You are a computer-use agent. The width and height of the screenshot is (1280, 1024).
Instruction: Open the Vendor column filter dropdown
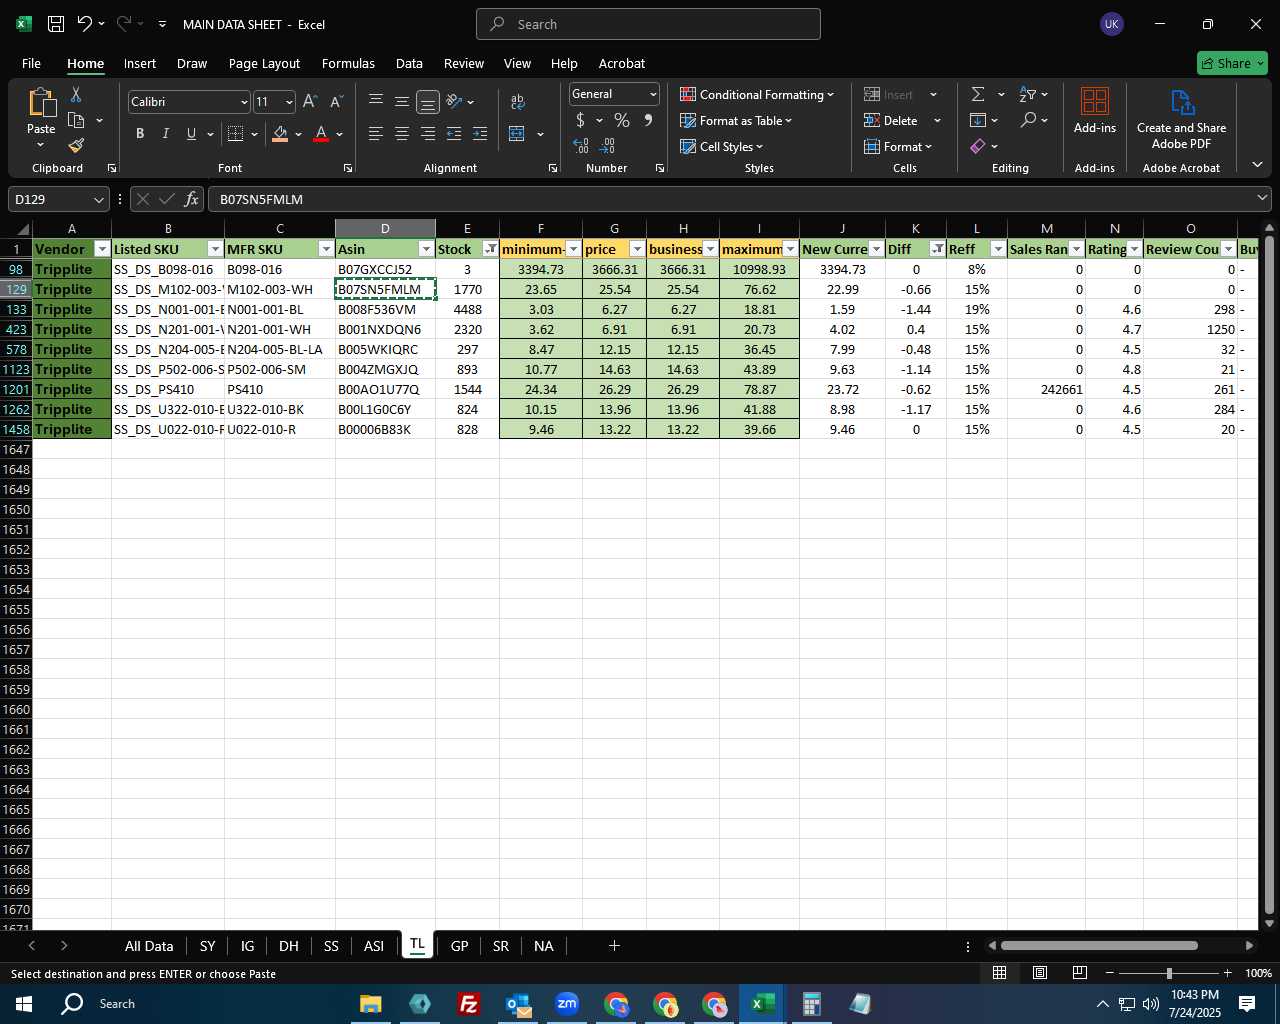(101, 249)
